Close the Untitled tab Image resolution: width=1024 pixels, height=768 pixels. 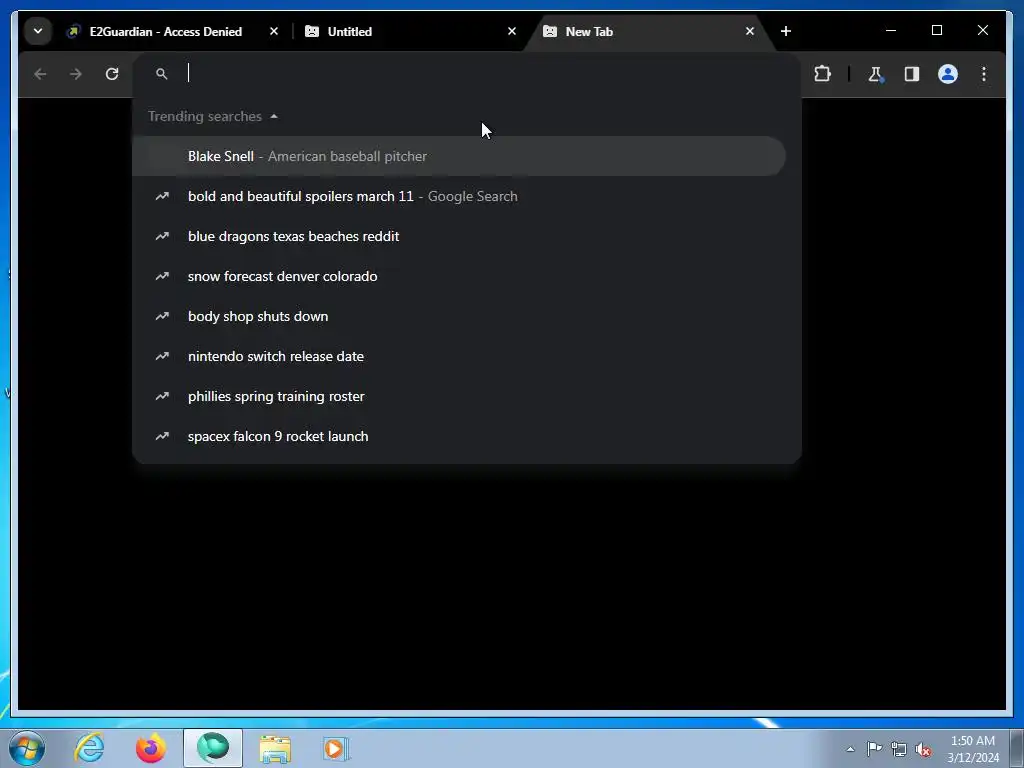(x=512, y=31)
